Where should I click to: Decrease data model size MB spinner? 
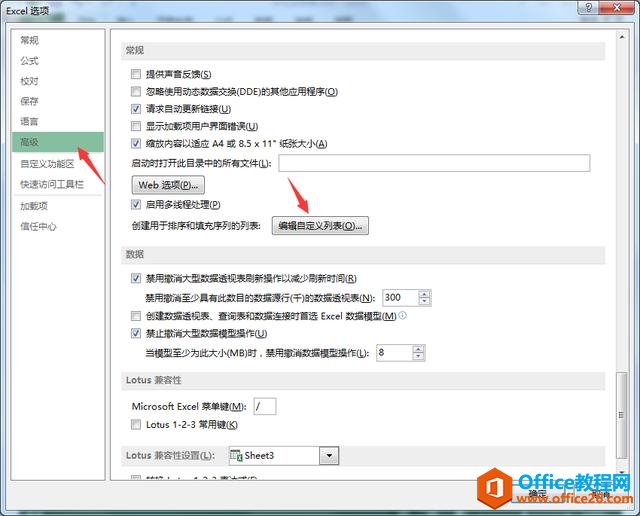coord(418,357)
